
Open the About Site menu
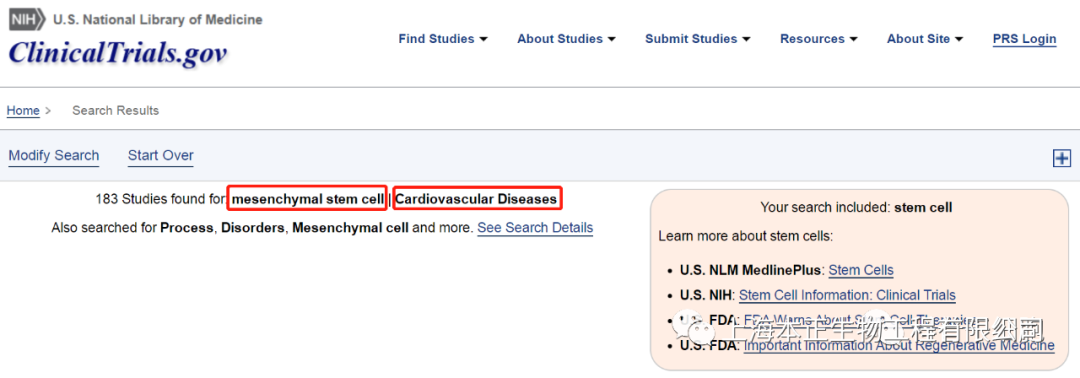(x=924, y=39)
